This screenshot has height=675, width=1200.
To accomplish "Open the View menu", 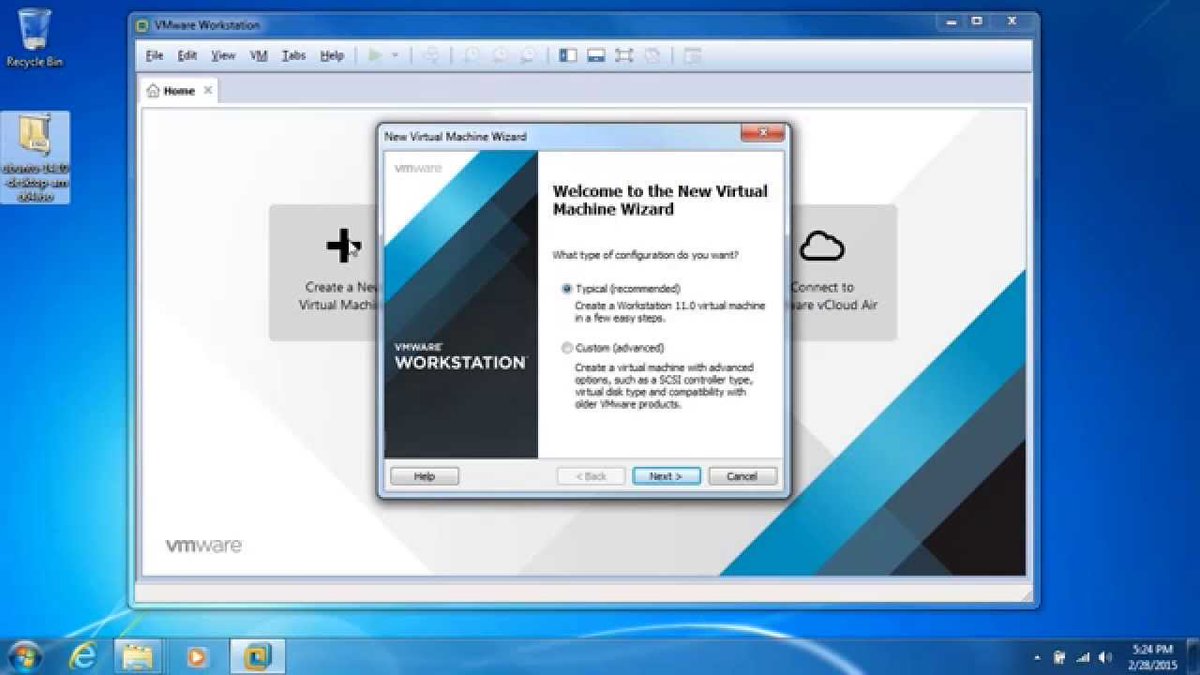I will (223, 56).
